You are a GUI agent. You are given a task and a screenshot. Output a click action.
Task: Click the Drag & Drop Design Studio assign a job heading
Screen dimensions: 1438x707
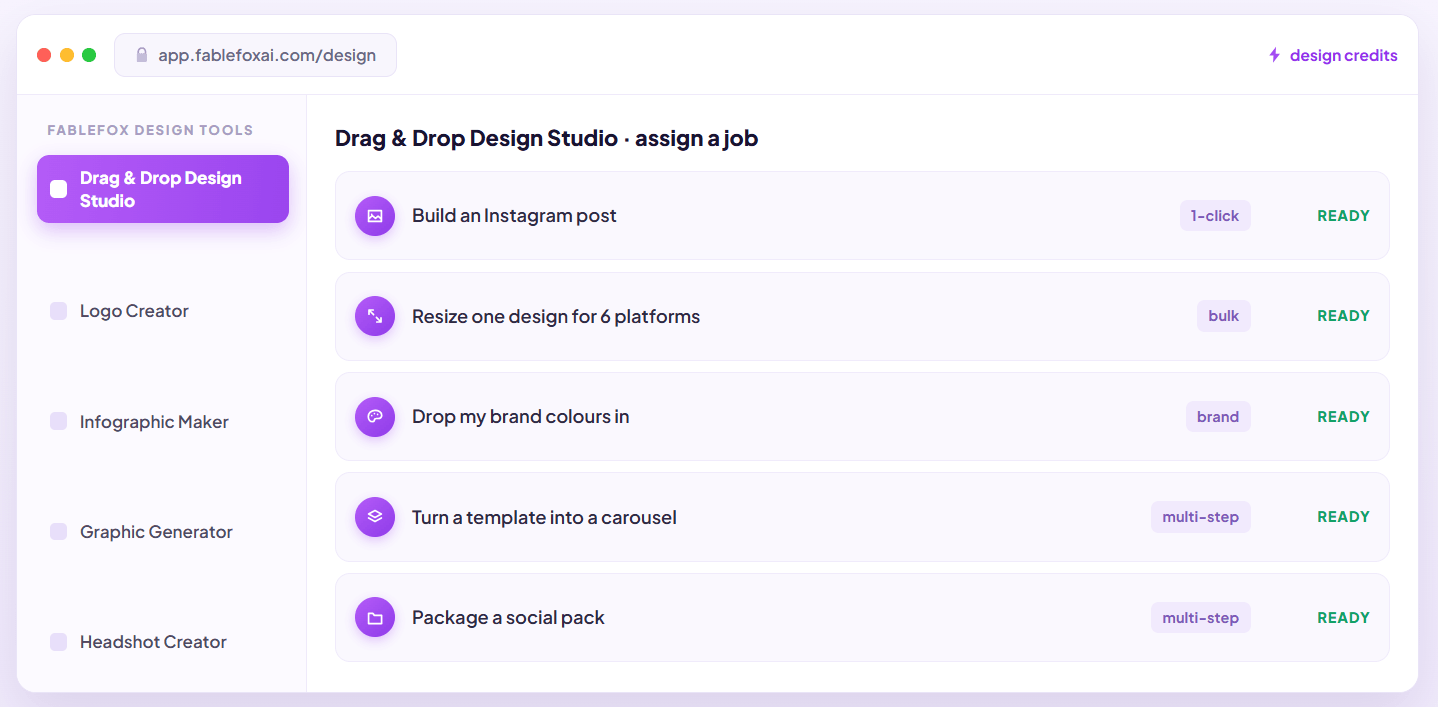[x=546, y=138]
